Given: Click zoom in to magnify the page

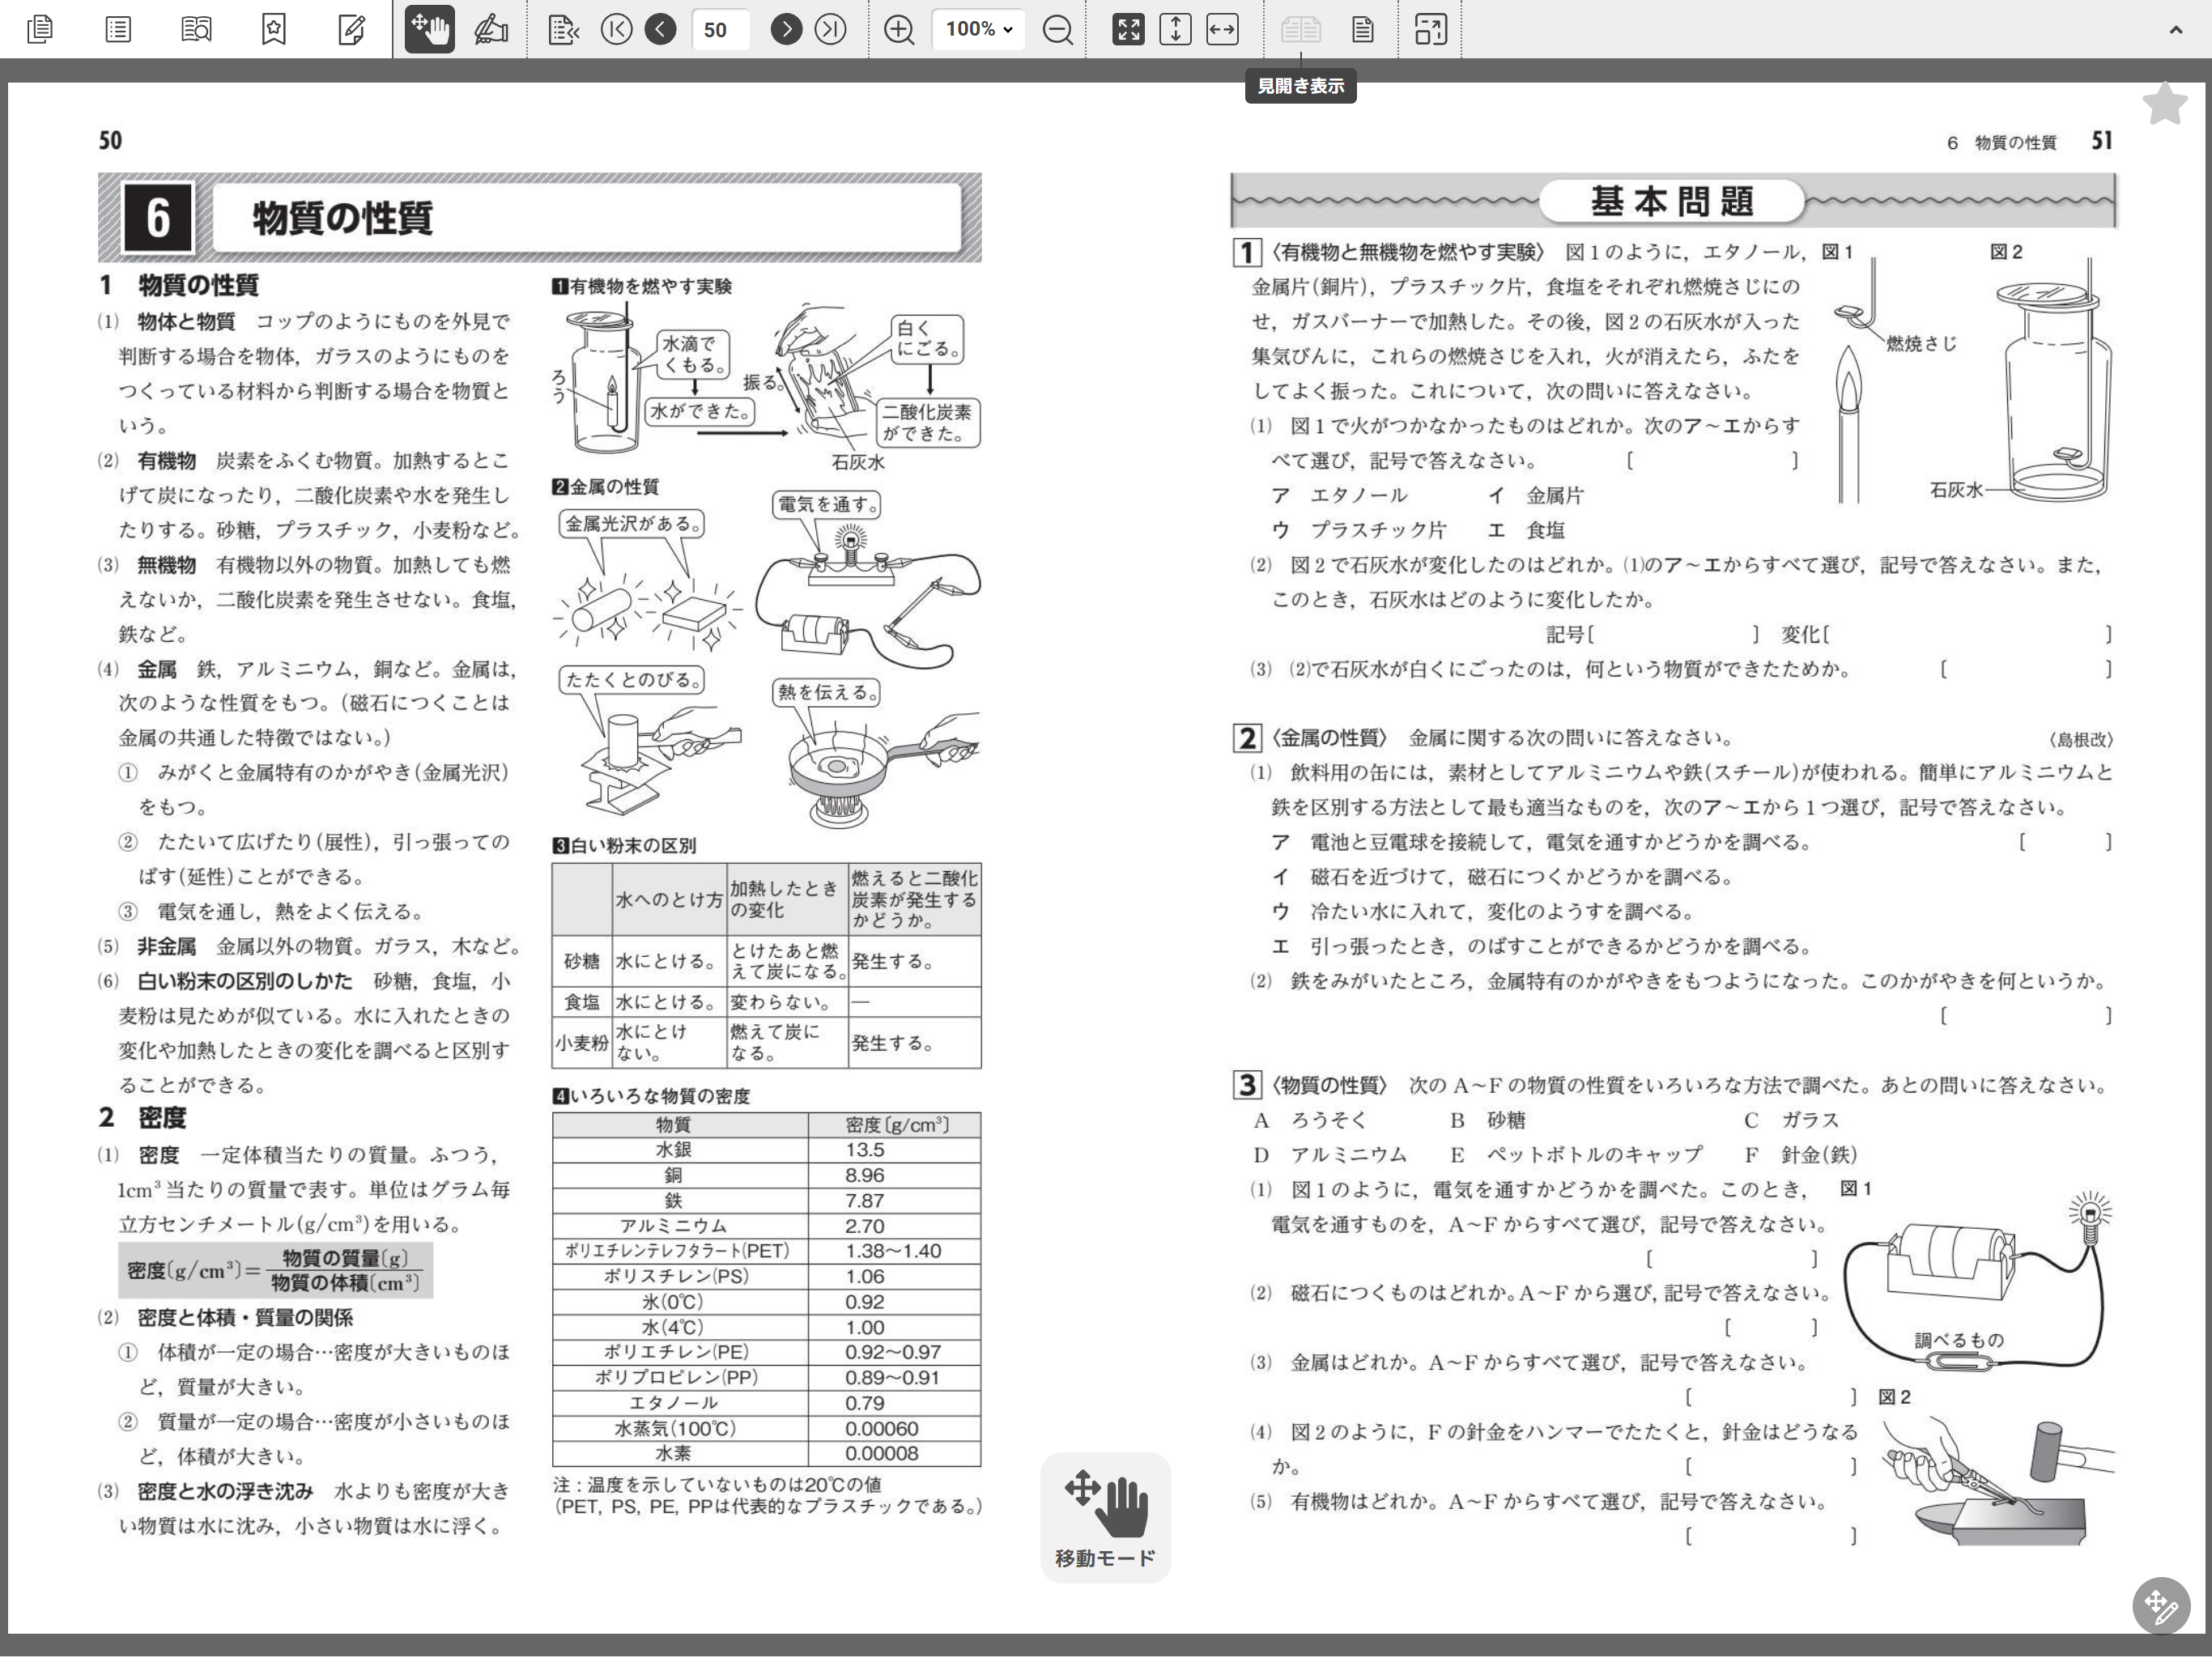Looking at the screenshot, I should [x=899, y=30].
